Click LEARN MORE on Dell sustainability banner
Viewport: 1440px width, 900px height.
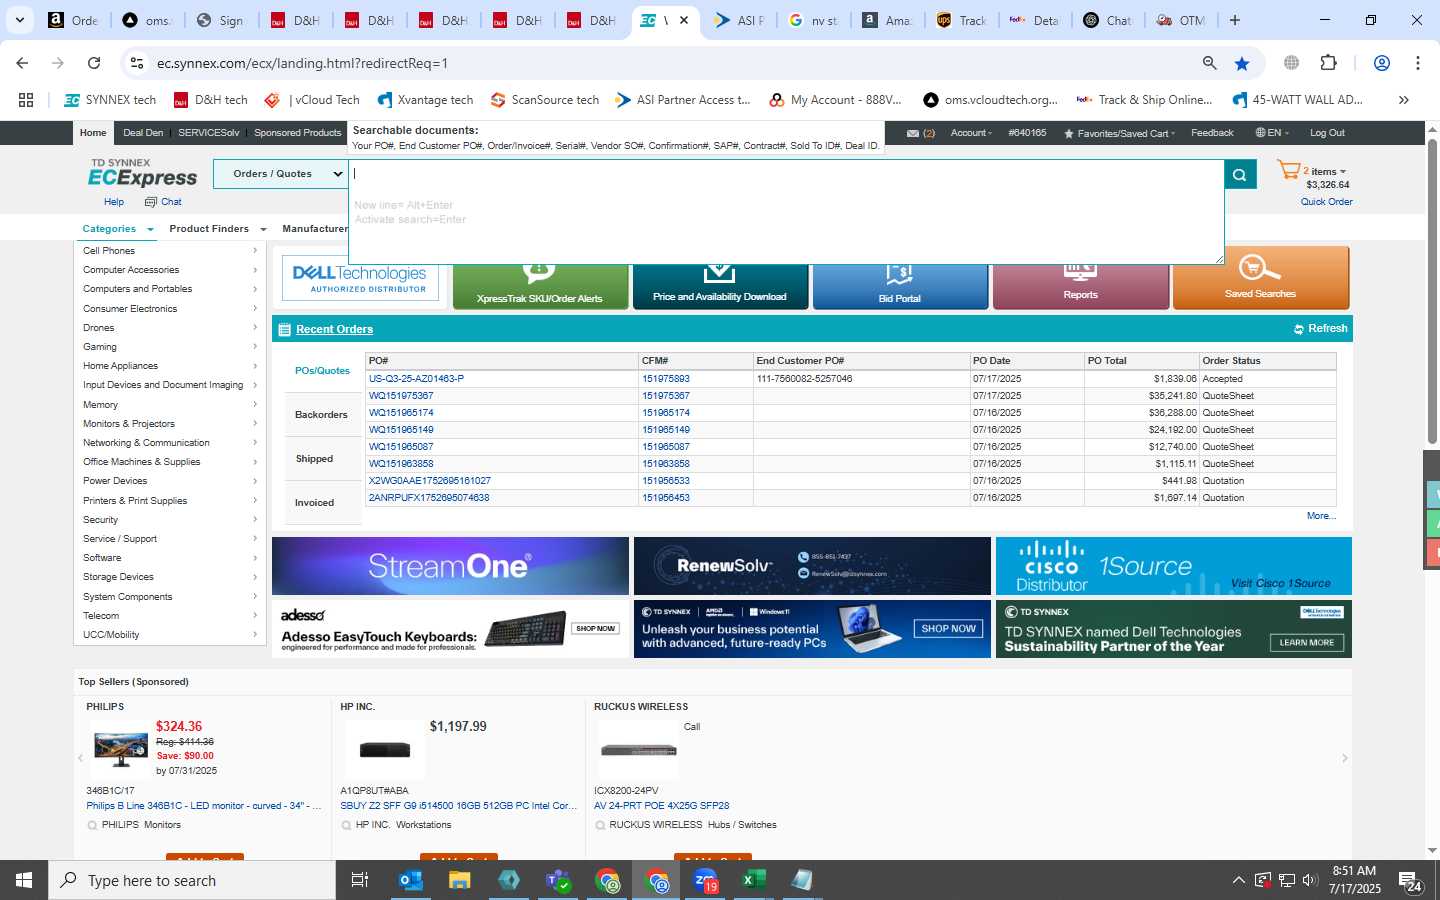(1307, 643)
